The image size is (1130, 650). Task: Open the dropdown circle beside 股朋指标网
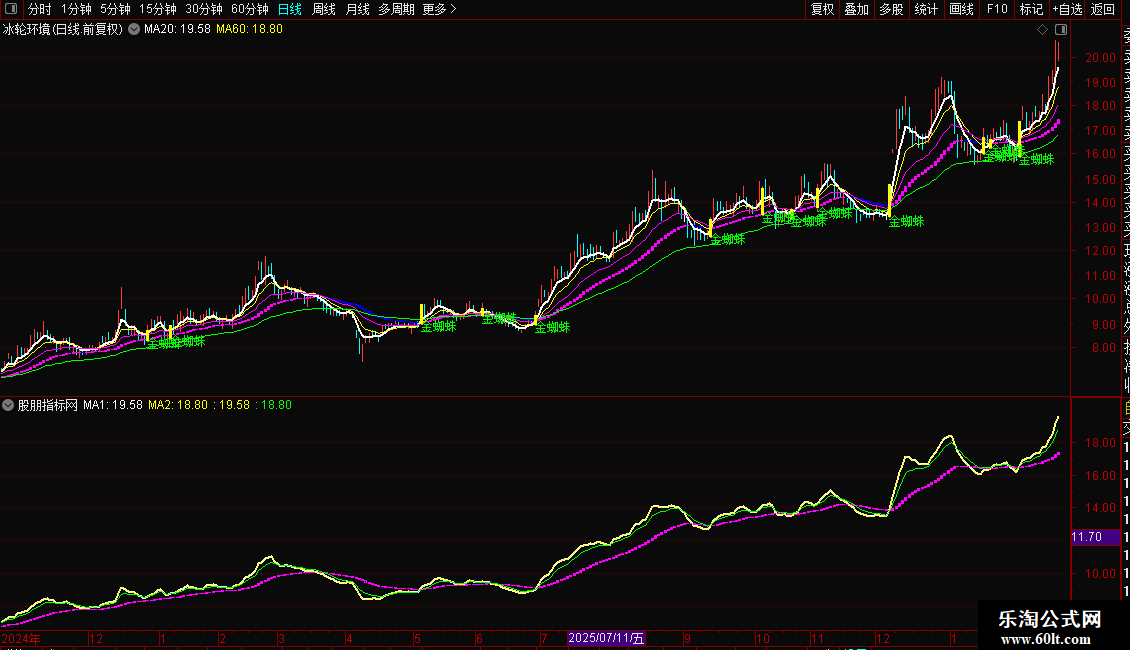(8, 405)
